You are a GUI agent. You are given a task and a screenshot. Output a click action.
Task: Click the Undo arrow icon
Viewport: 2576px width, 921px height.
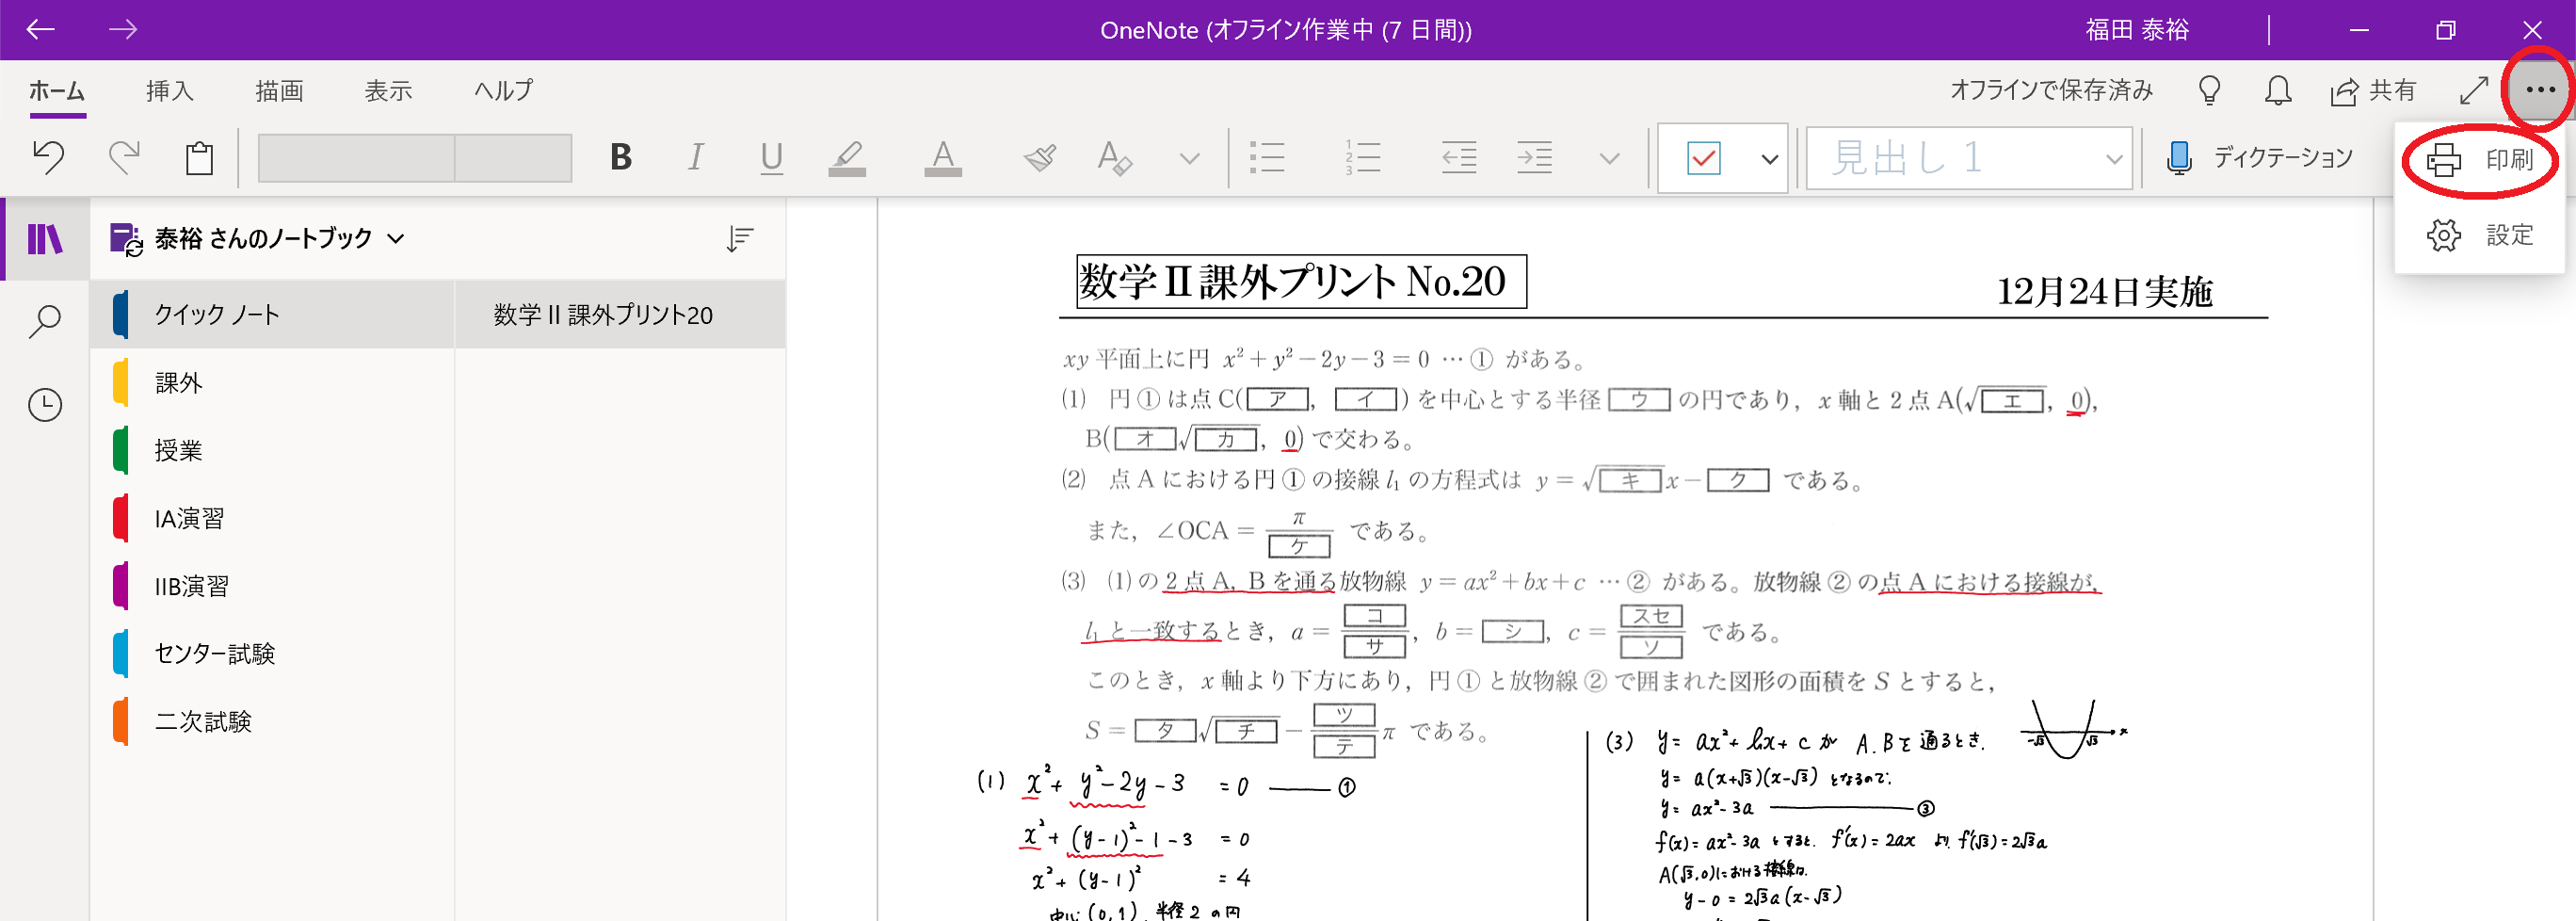coord(48,158)
